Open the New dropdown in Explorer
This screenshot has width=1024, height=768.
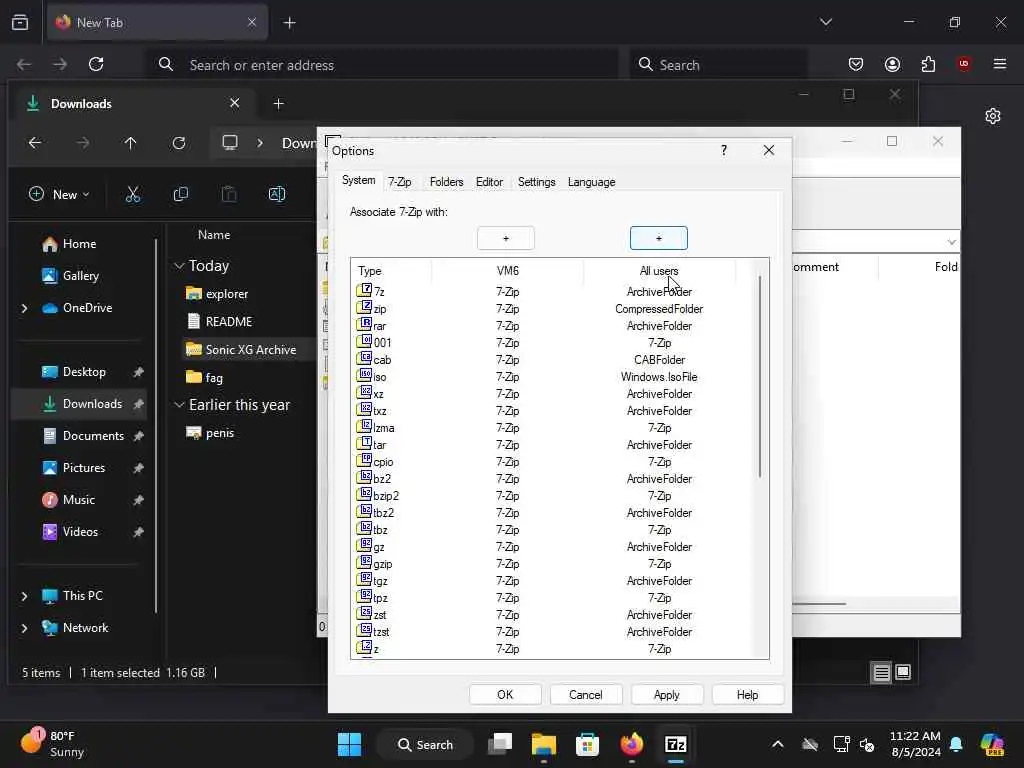pyautogui.click(x=59, y=194)
